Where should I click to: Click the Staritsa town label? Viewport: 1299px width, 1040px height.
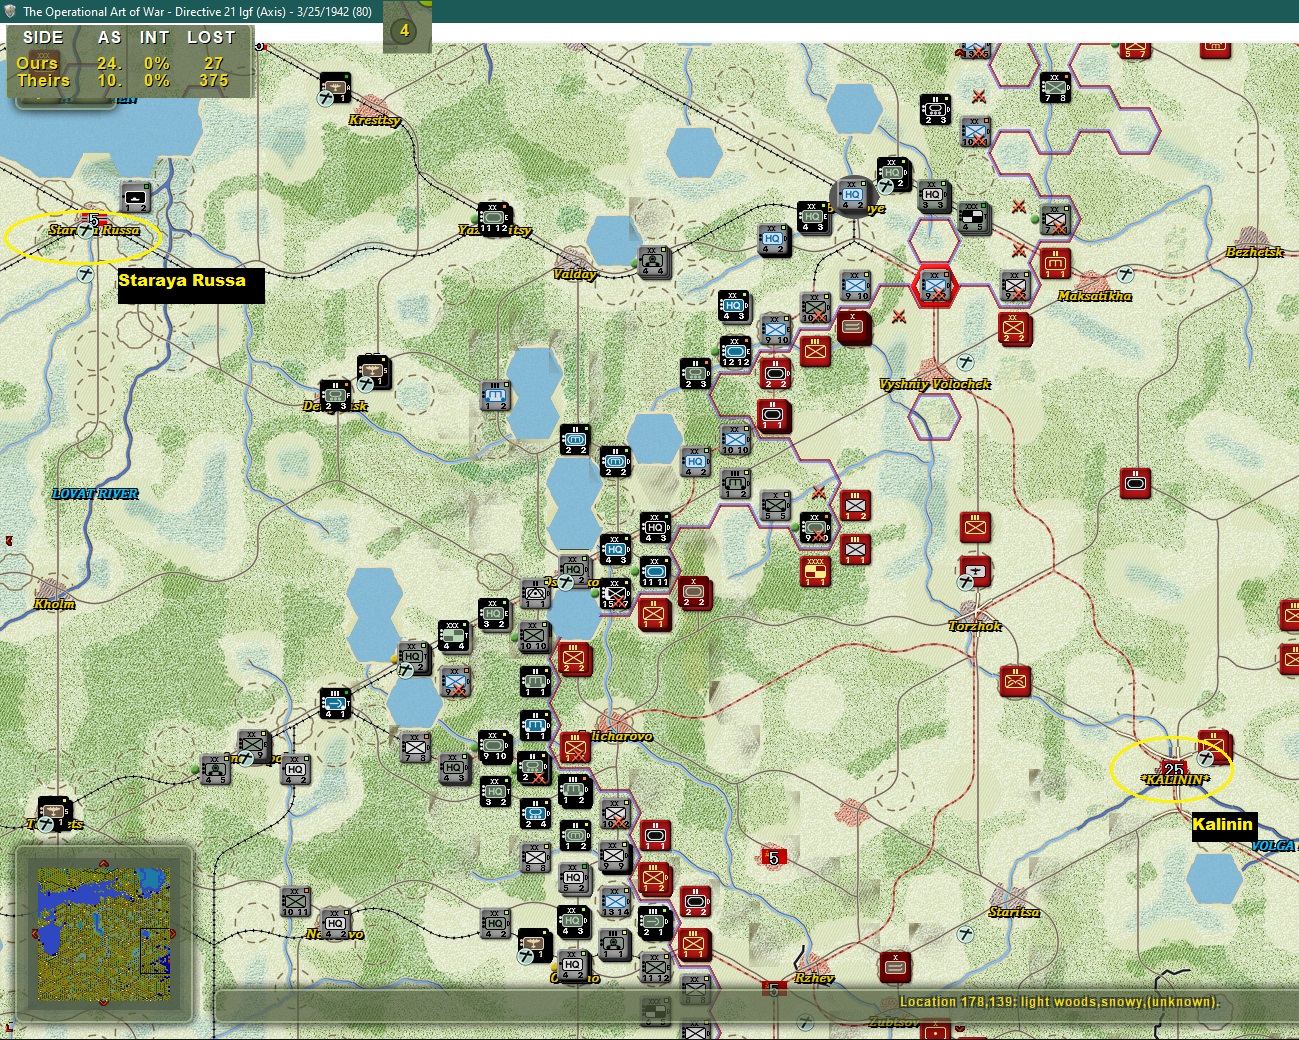click(x=1014, y=912)
